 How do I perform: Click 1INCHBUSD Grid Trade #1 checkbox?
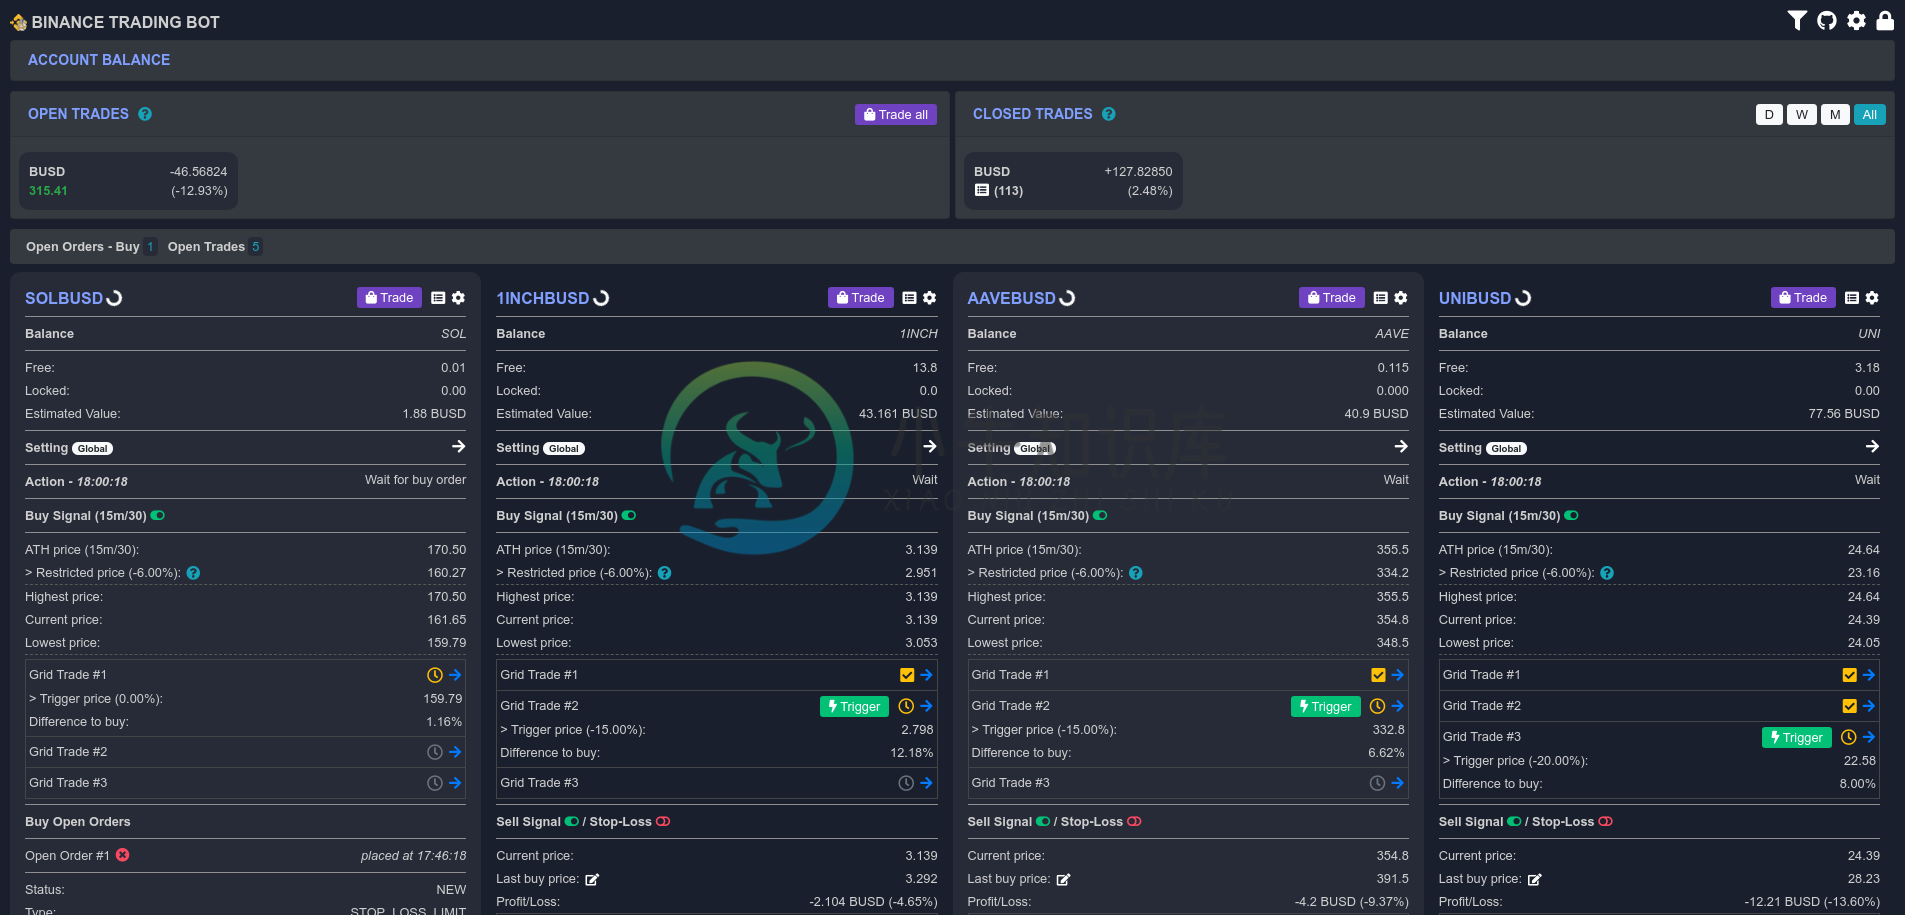(x=907, y=675)
